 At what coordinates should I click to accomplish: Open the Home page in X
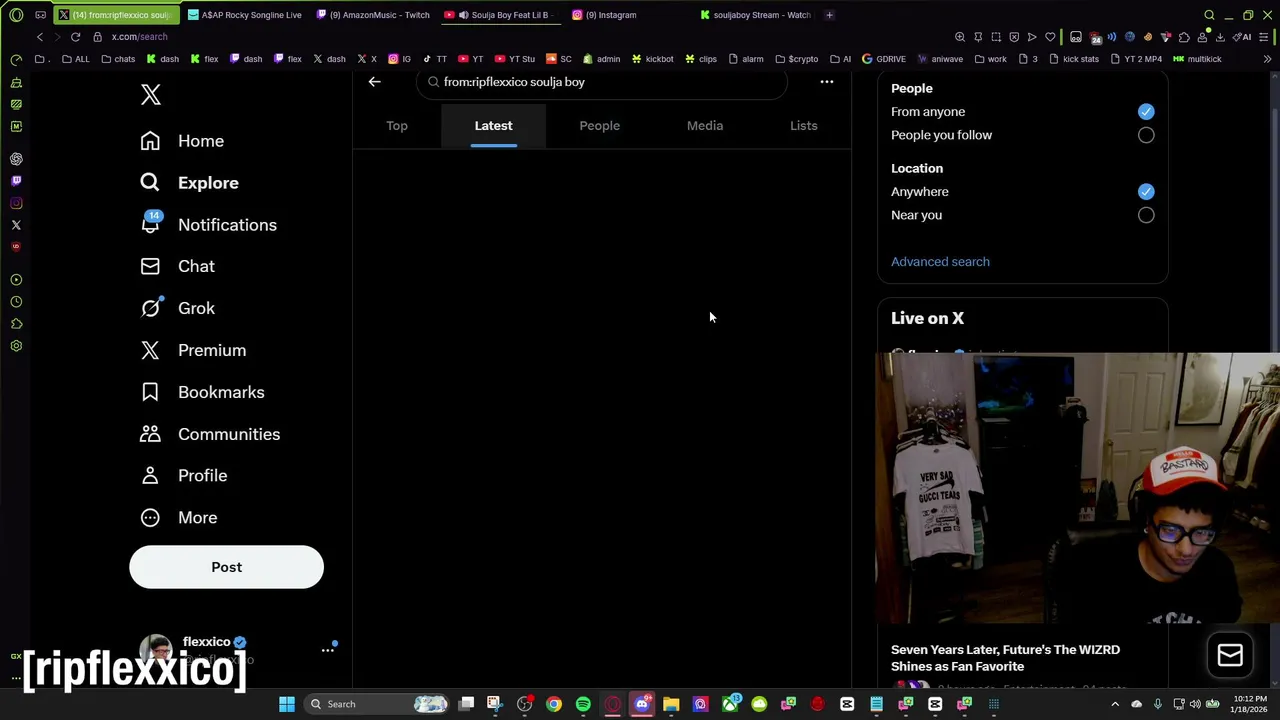click(x=182, y=141)
